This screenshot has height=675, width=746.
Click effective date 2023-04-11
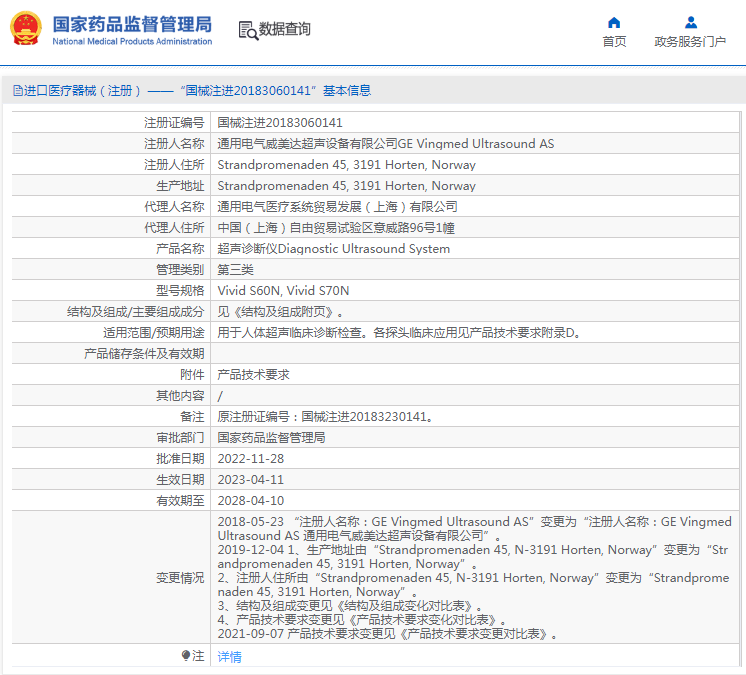click(251, 479)
